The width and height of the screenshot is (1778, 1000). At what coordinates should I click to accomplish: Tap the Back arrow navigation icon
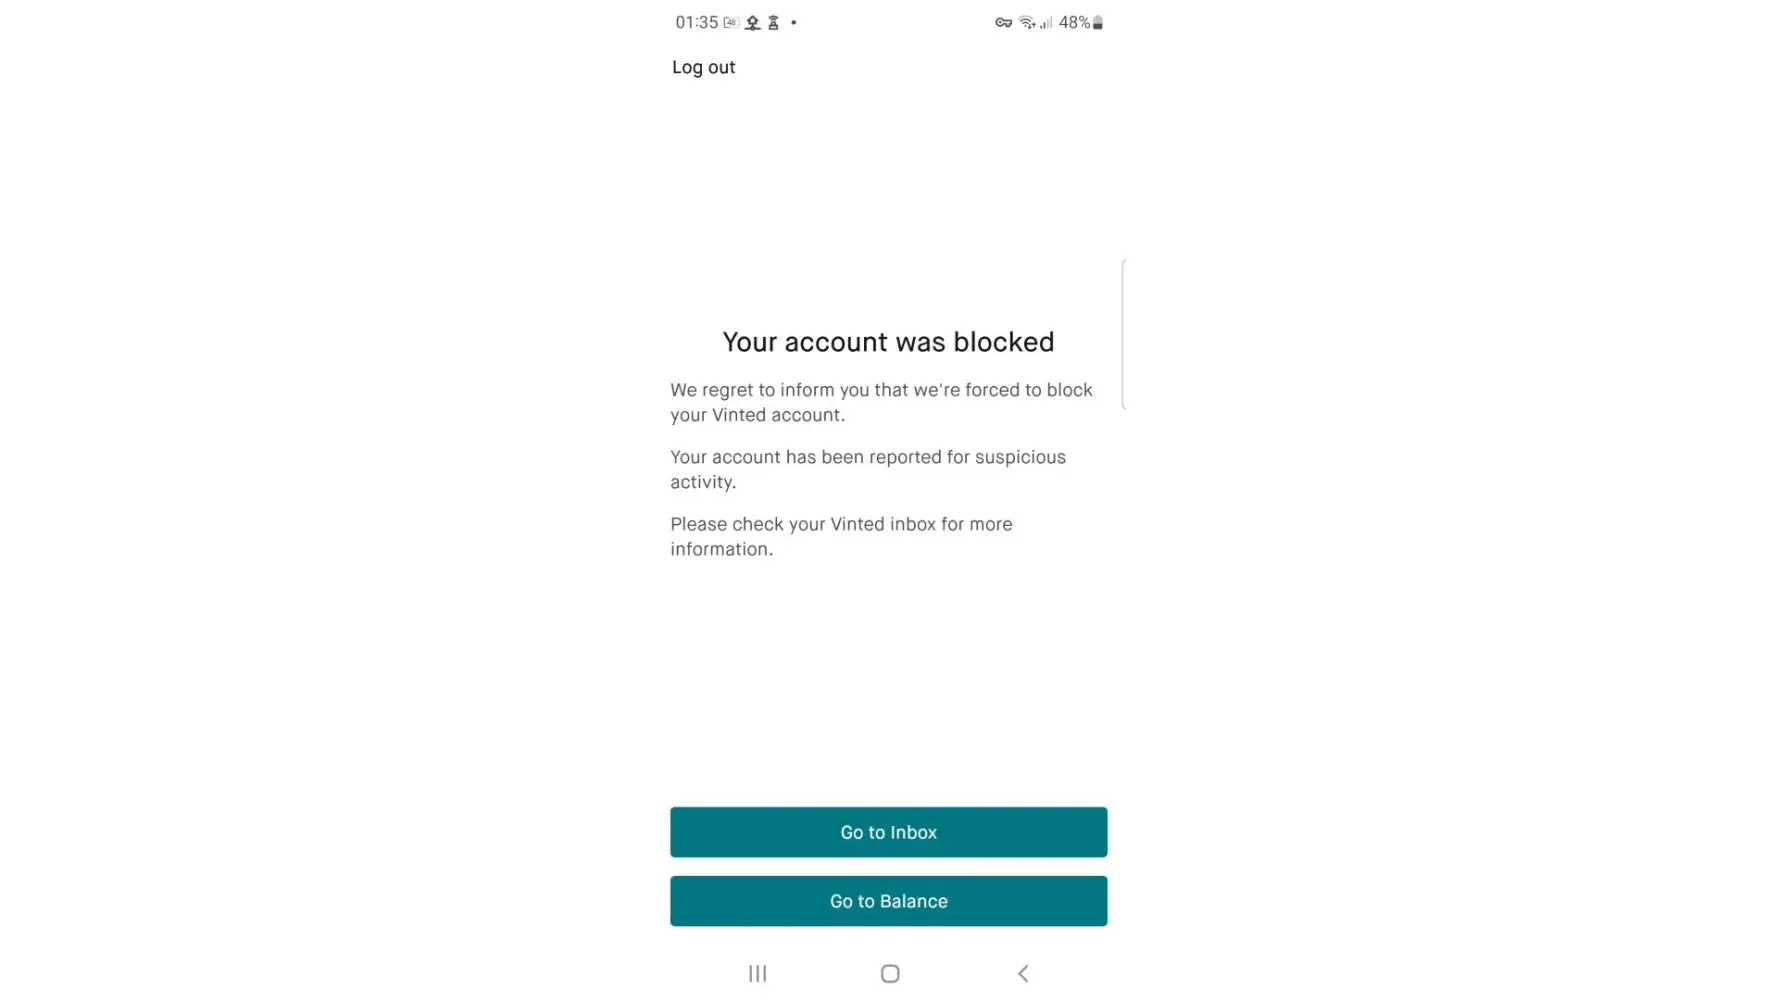[x=1022, y=973]
